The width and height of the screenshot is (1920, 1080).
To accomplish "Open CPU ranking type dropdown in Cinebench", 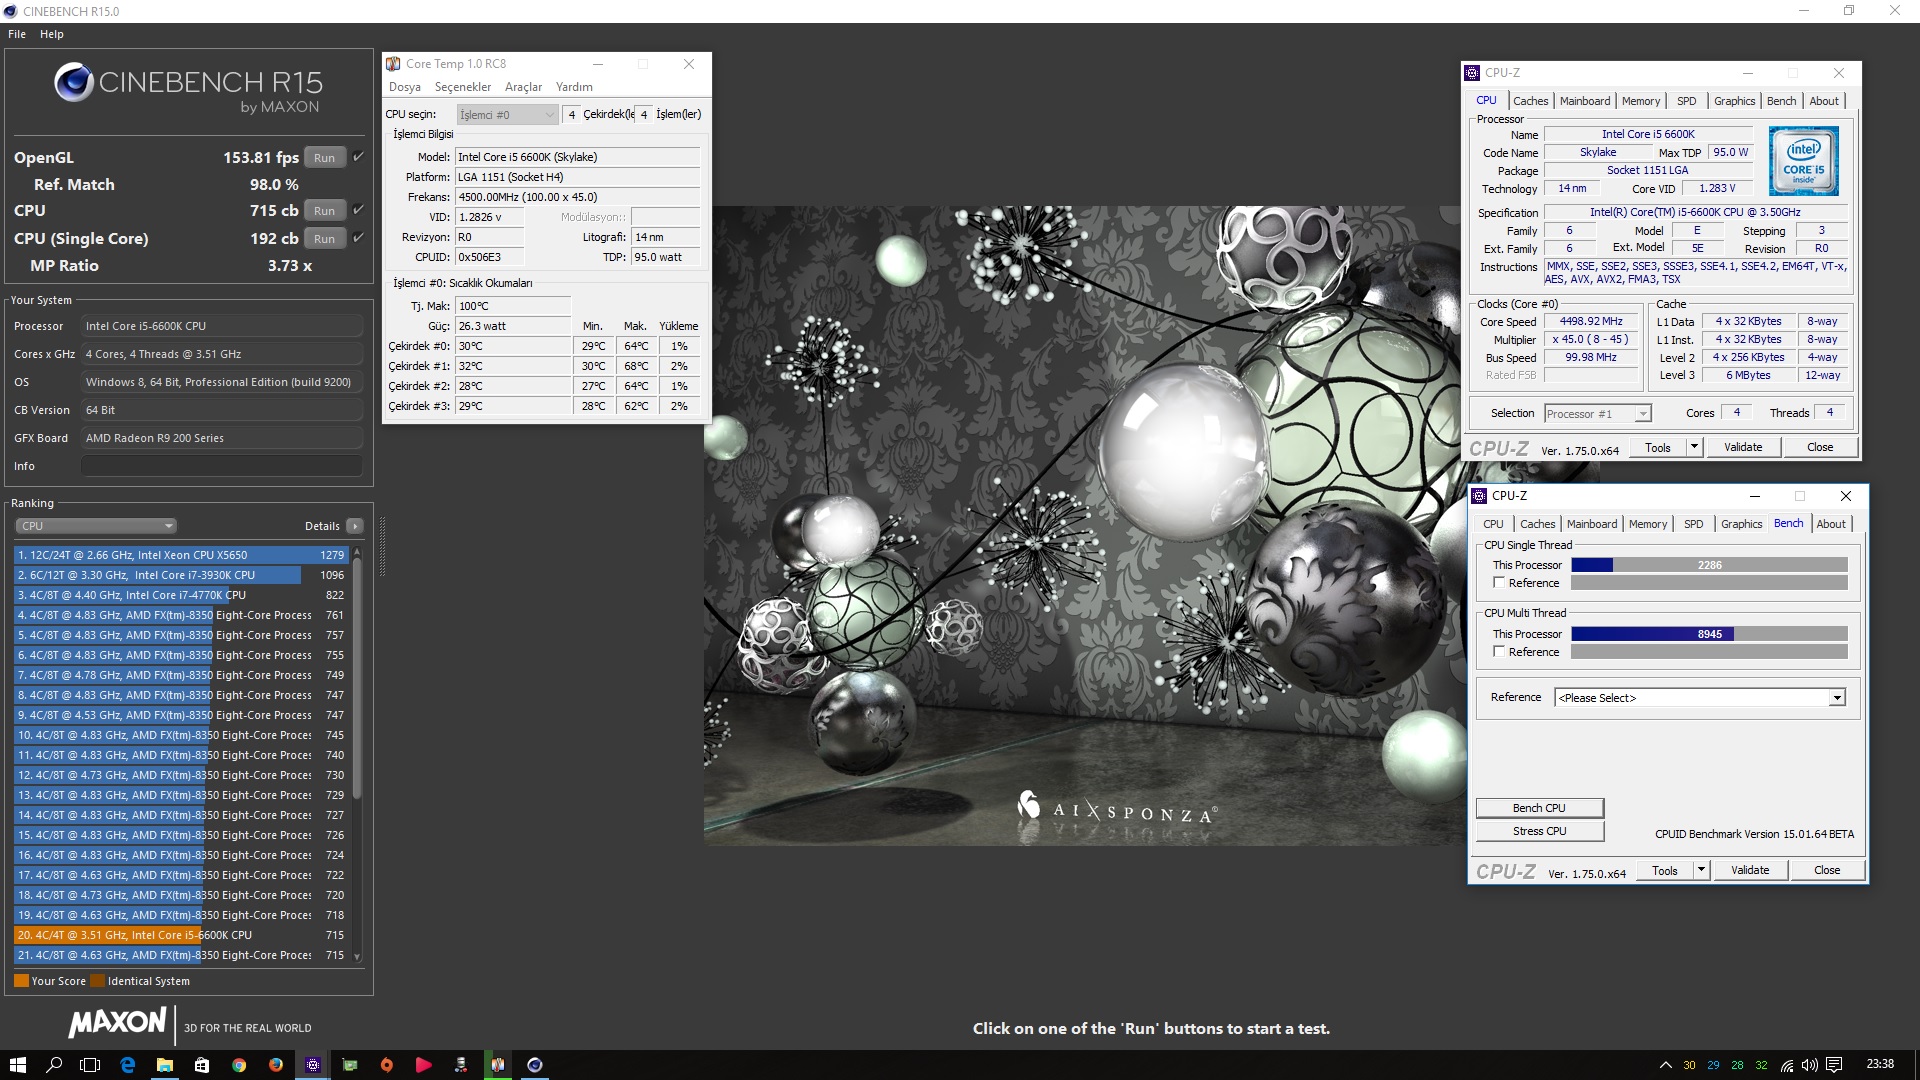I will tap(96, 526).
